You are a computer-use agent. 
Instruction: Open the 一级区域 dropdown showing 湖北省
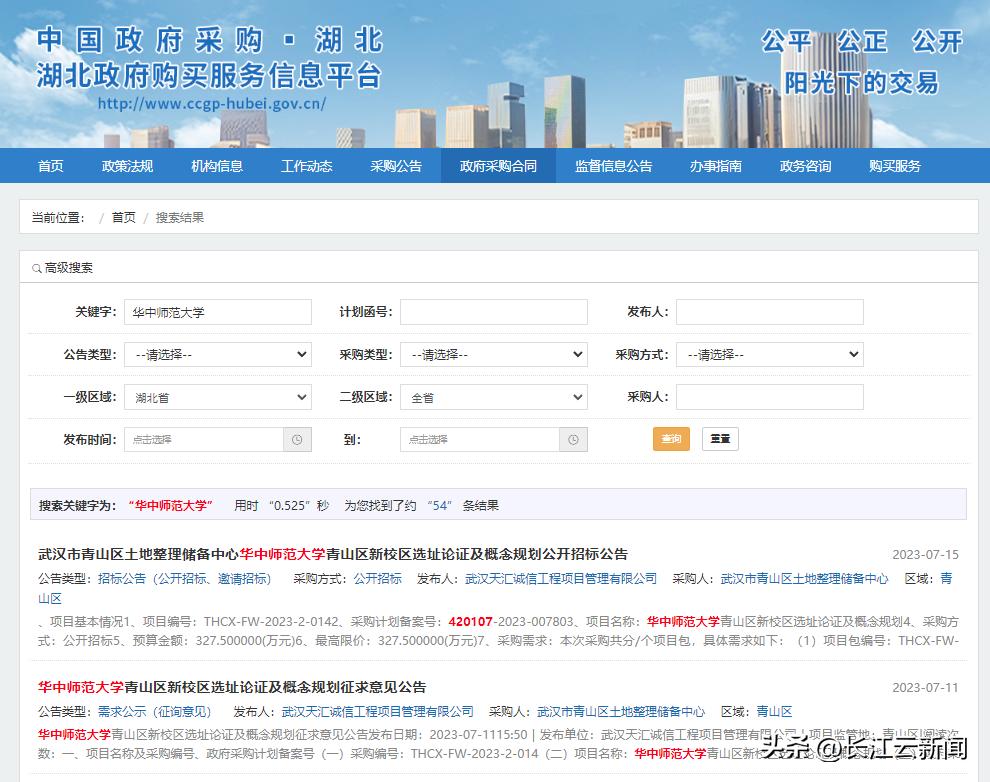[218, 397]
